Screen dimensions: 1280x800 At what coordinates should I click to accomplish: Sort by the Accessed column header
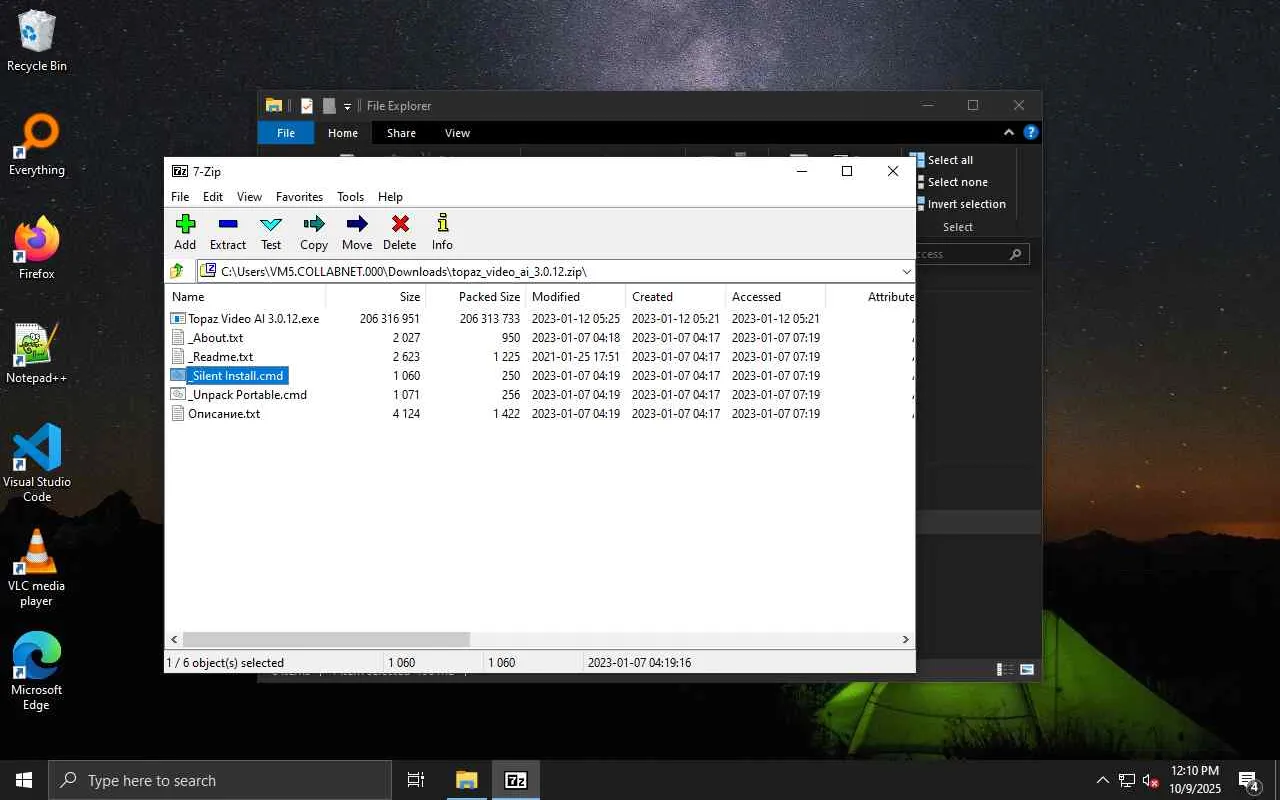776,297
